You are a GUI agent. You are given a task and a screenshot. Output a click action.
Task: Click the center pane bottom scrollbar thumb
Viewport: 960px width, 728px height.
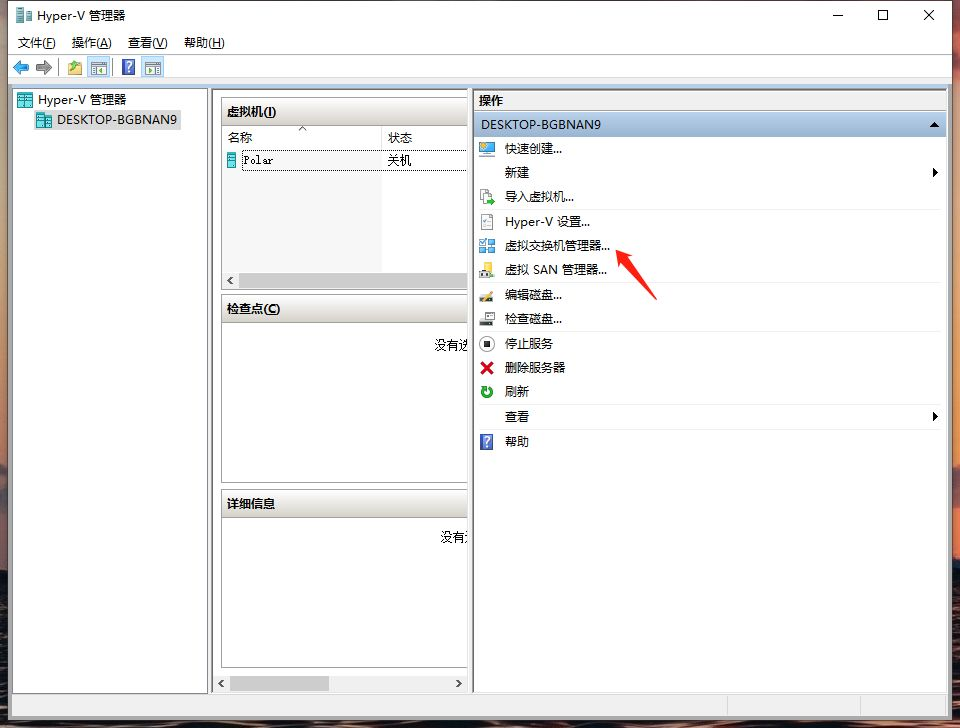coord(279,683)
